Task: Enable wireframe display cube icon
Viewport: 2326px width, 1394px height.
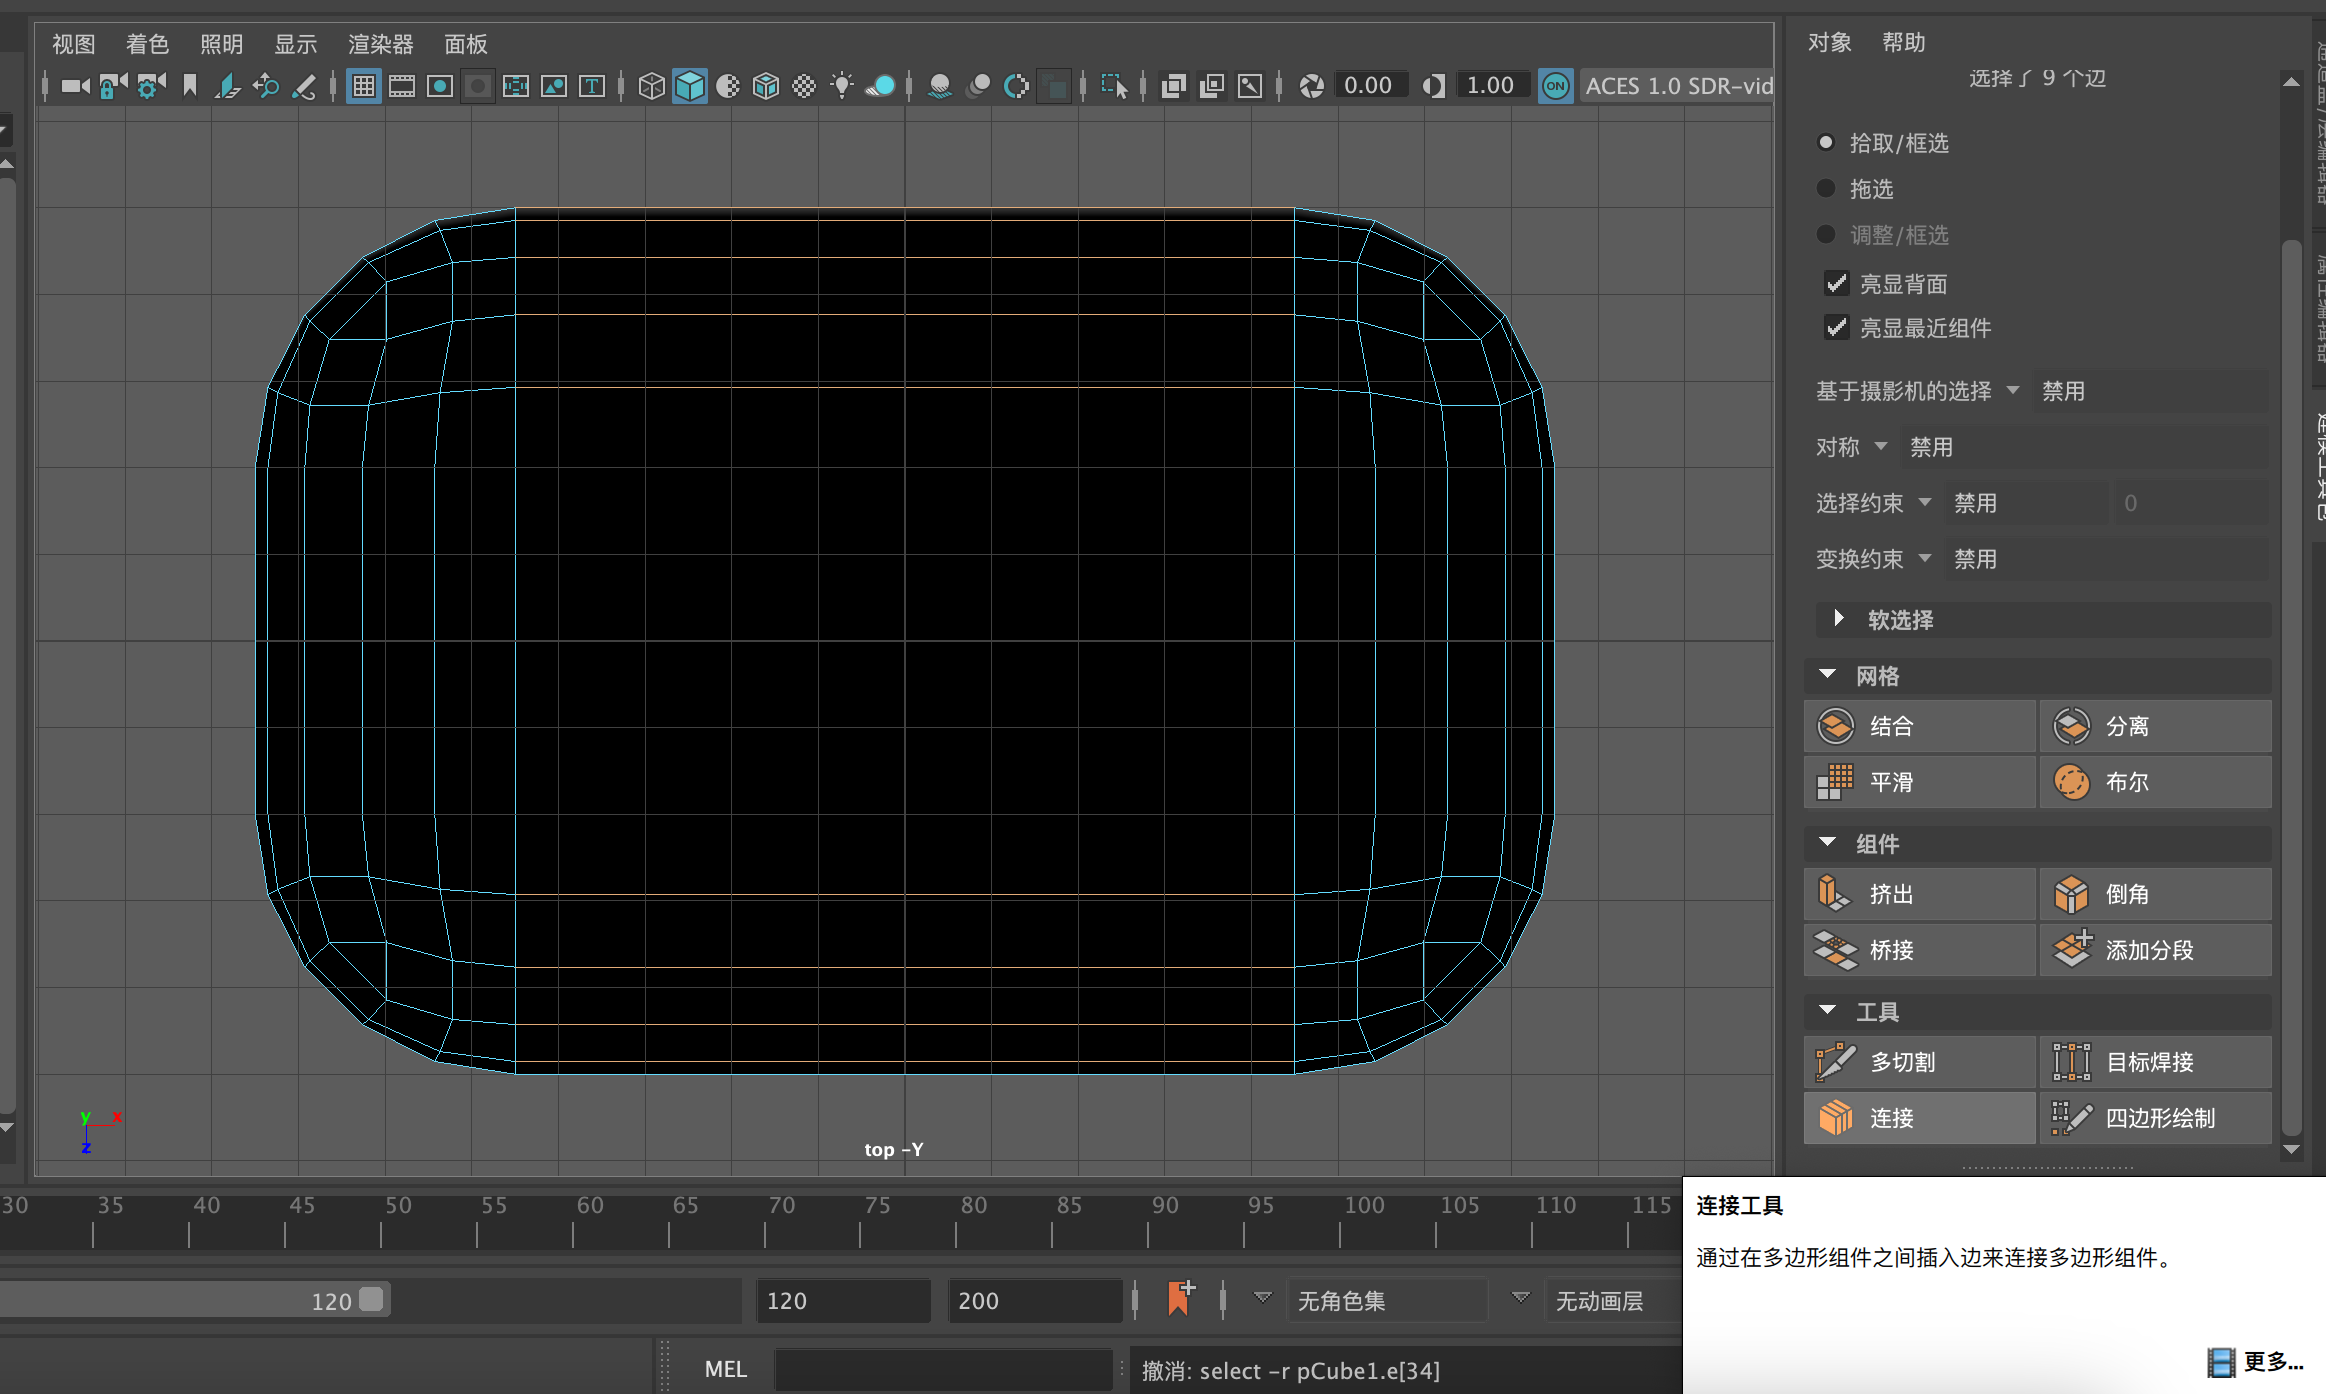Action: [x=651, y=86]
